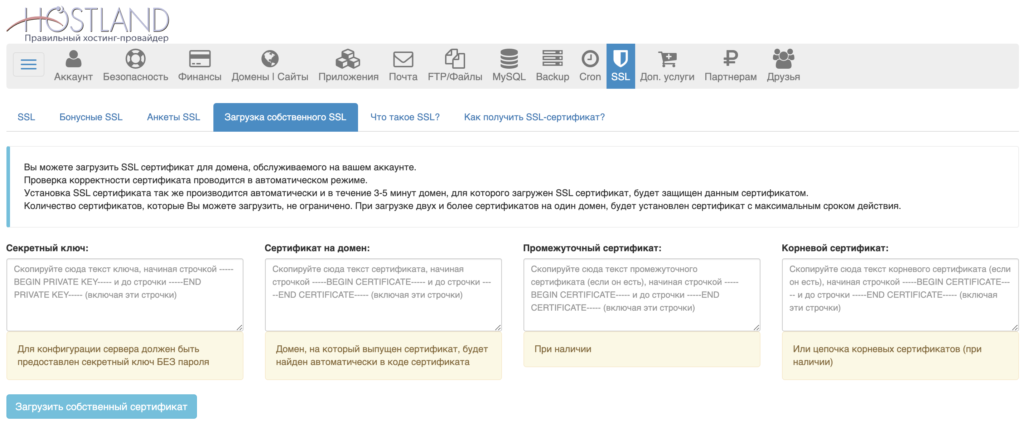This screenshot has height=423, width=1024.
Task: Focus the Секретный ключ text area
Action: pos(124,294)
